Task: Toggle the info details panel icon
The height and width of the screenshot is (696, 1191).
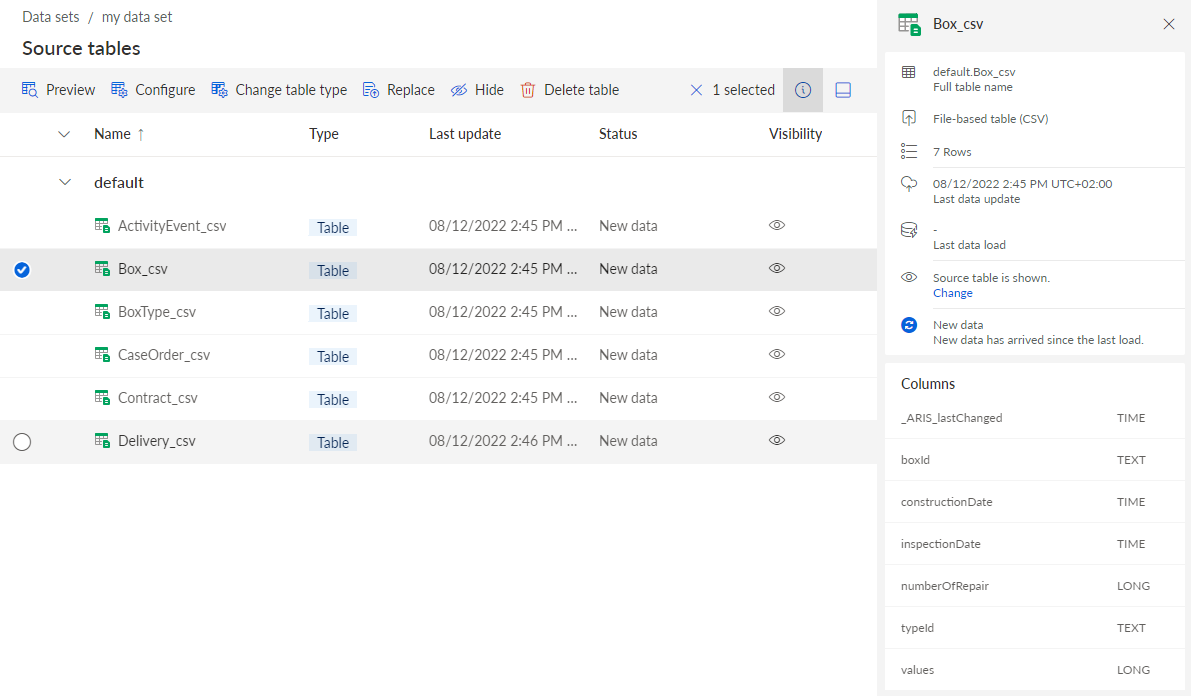Action: click(x=803, y=90)
